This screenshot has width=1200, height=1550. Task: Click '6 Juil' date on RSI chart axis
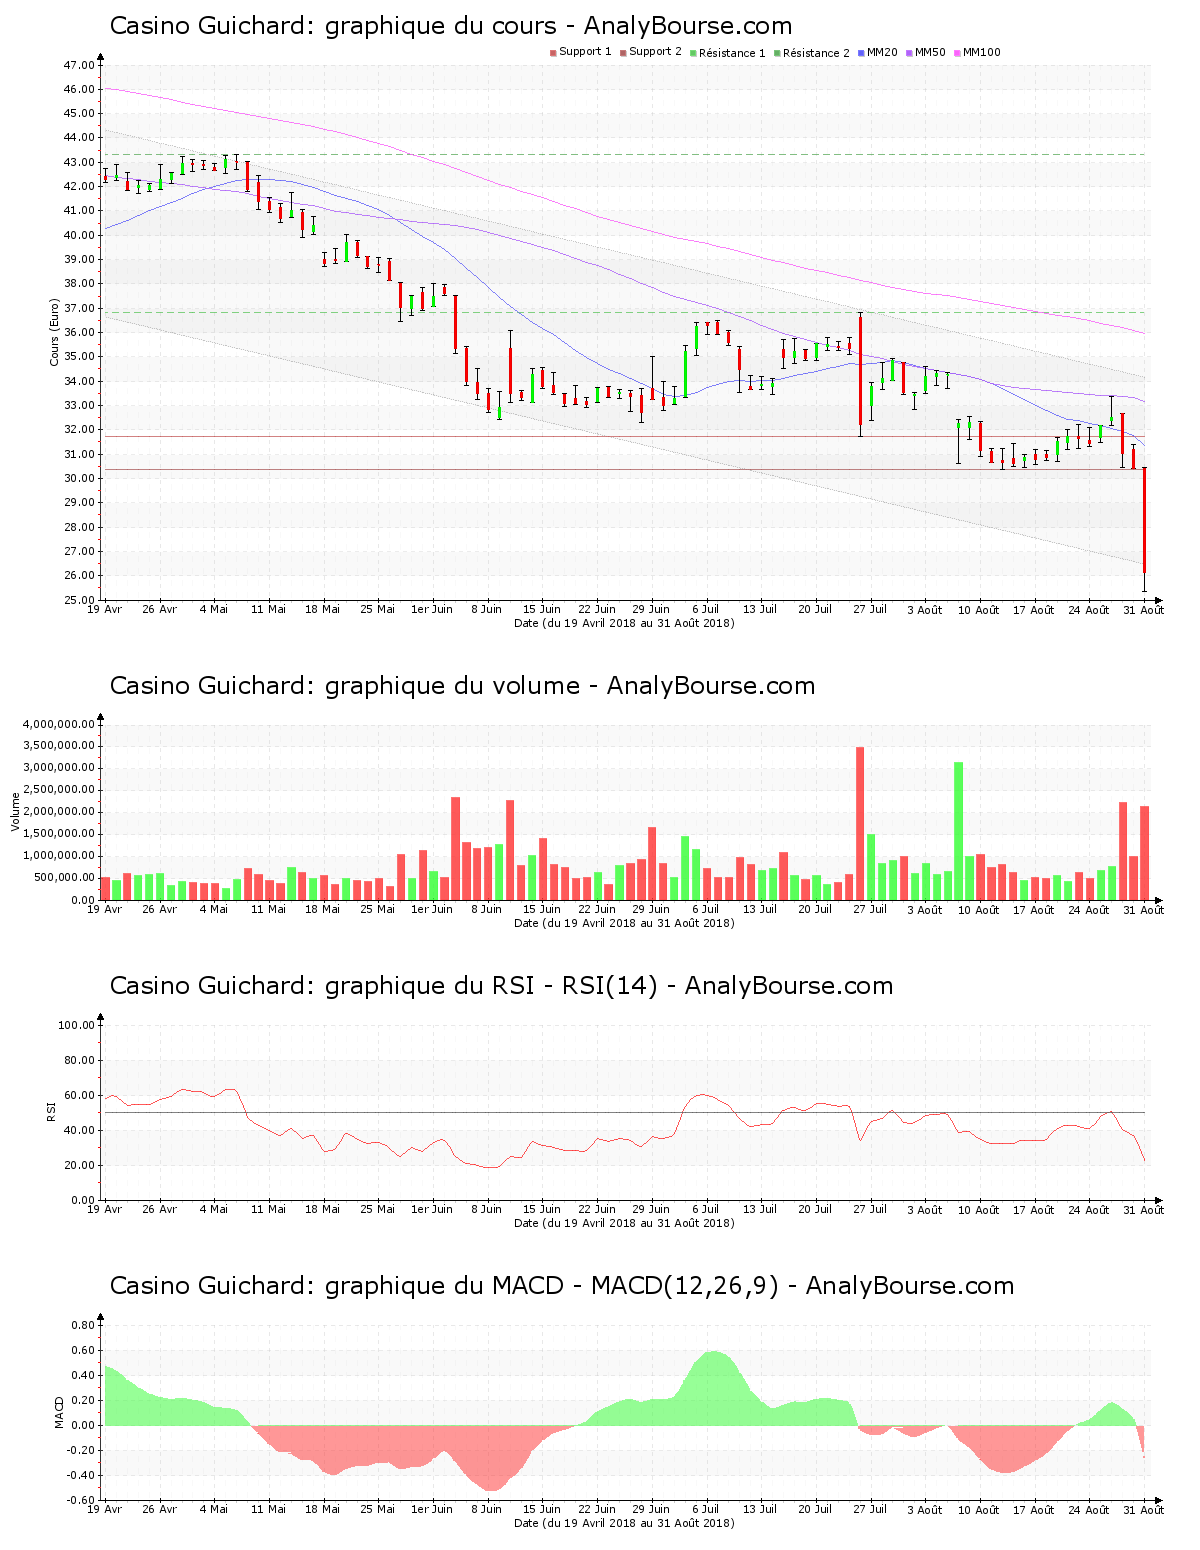(706, 1209)
